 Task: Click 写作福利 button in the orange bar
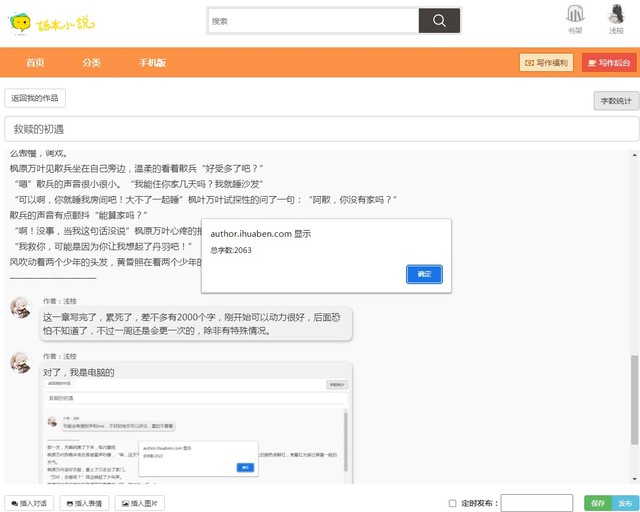[x=546, y=63]
